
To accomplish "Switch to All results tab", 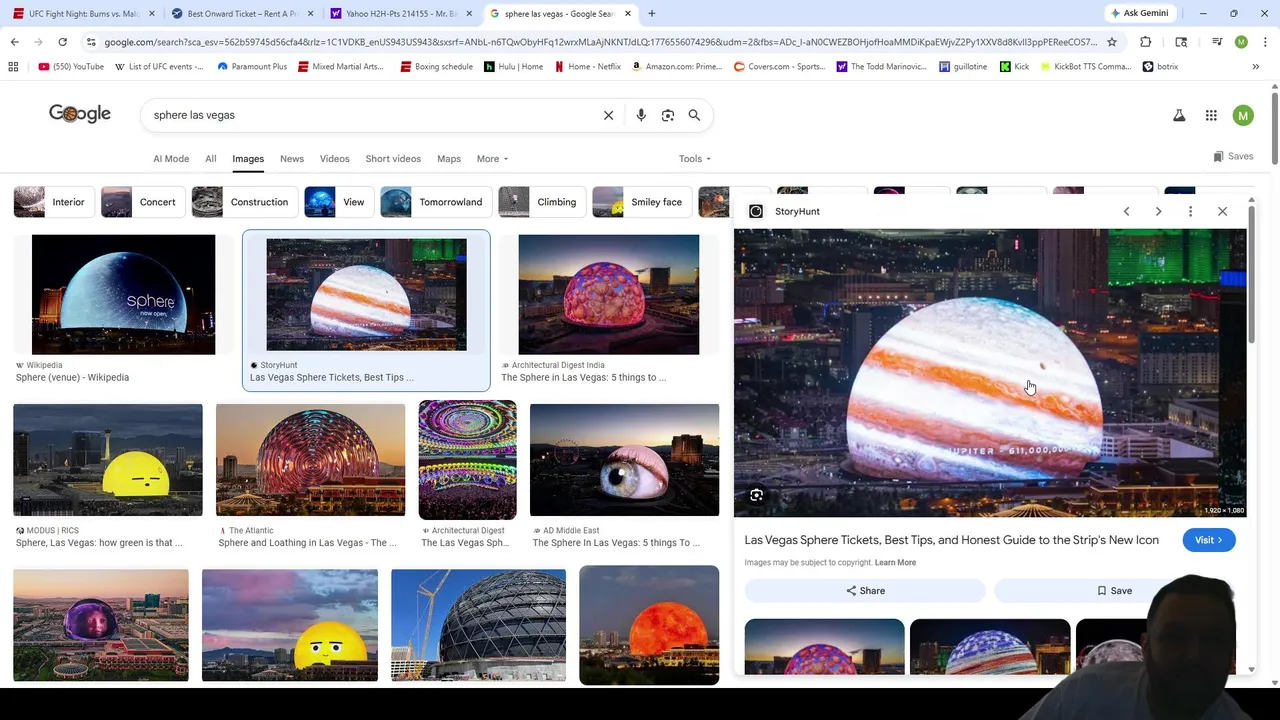I will pyautogui.click(x=210, y=159).
